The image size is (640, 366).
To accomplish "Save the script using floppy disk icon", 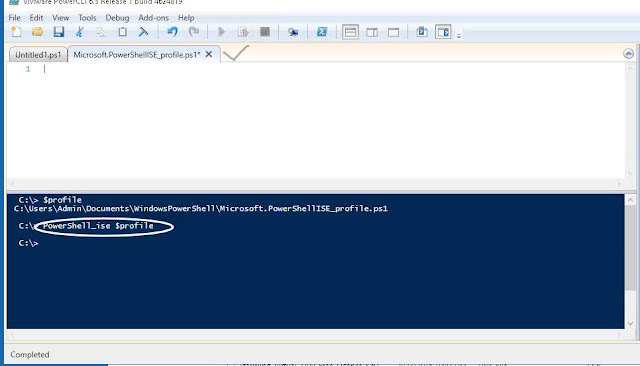I will pyautogui.click(x=59, y=32).
